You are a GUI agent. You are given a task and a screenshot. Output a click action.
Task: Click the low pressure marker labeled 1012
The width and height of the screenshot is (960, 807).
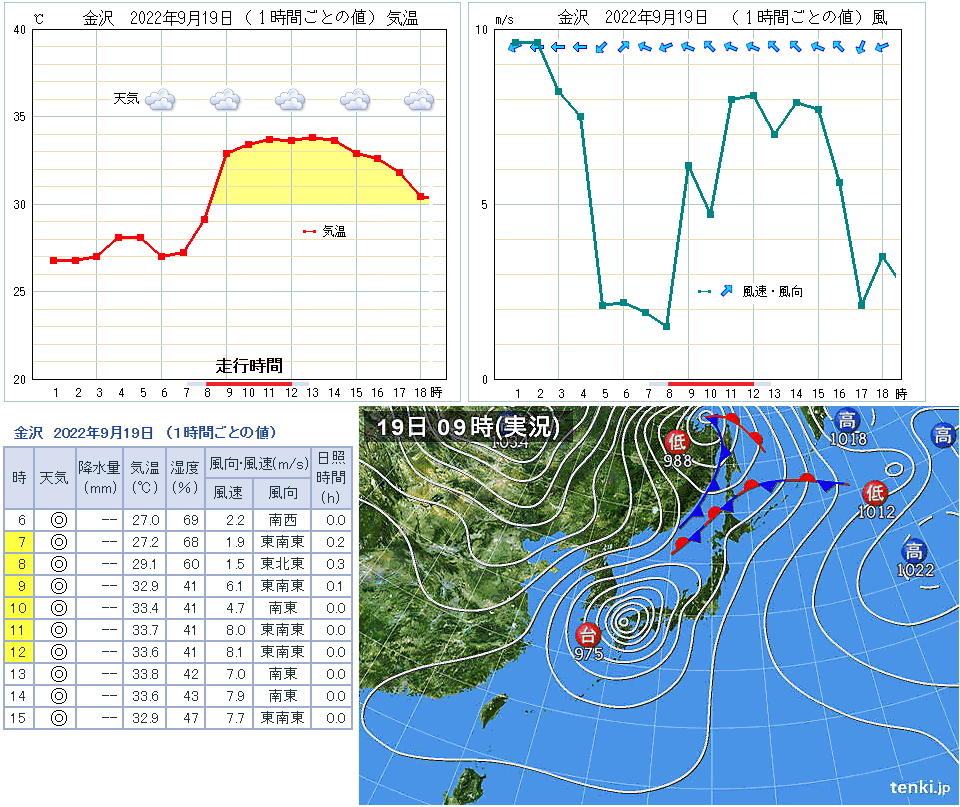pos(875,492)
